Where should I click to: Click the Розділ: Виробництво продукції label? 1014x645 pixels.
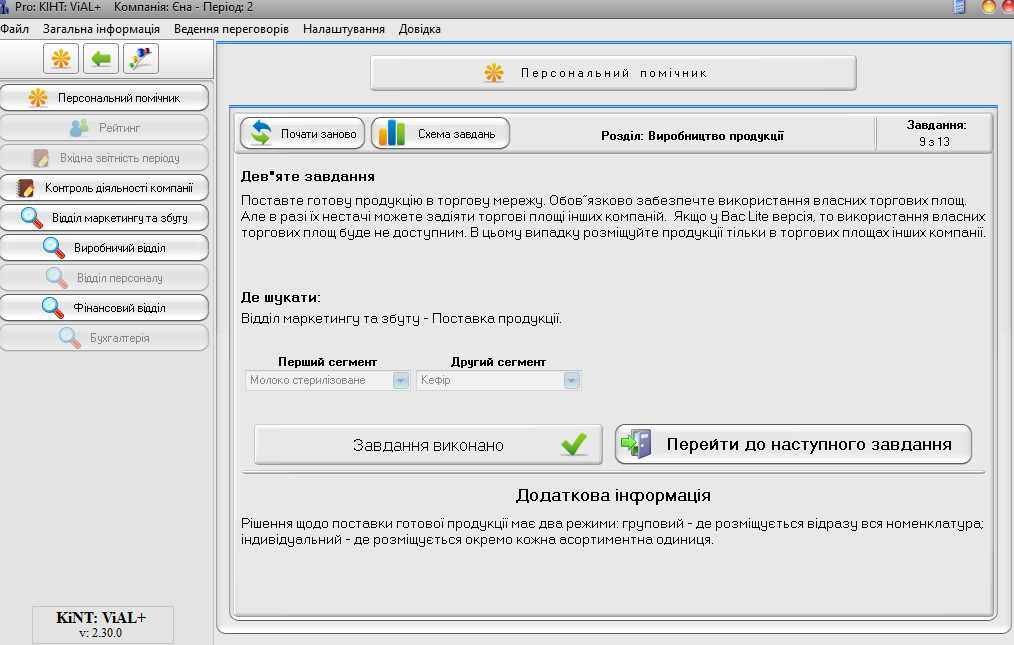(692, 136)
